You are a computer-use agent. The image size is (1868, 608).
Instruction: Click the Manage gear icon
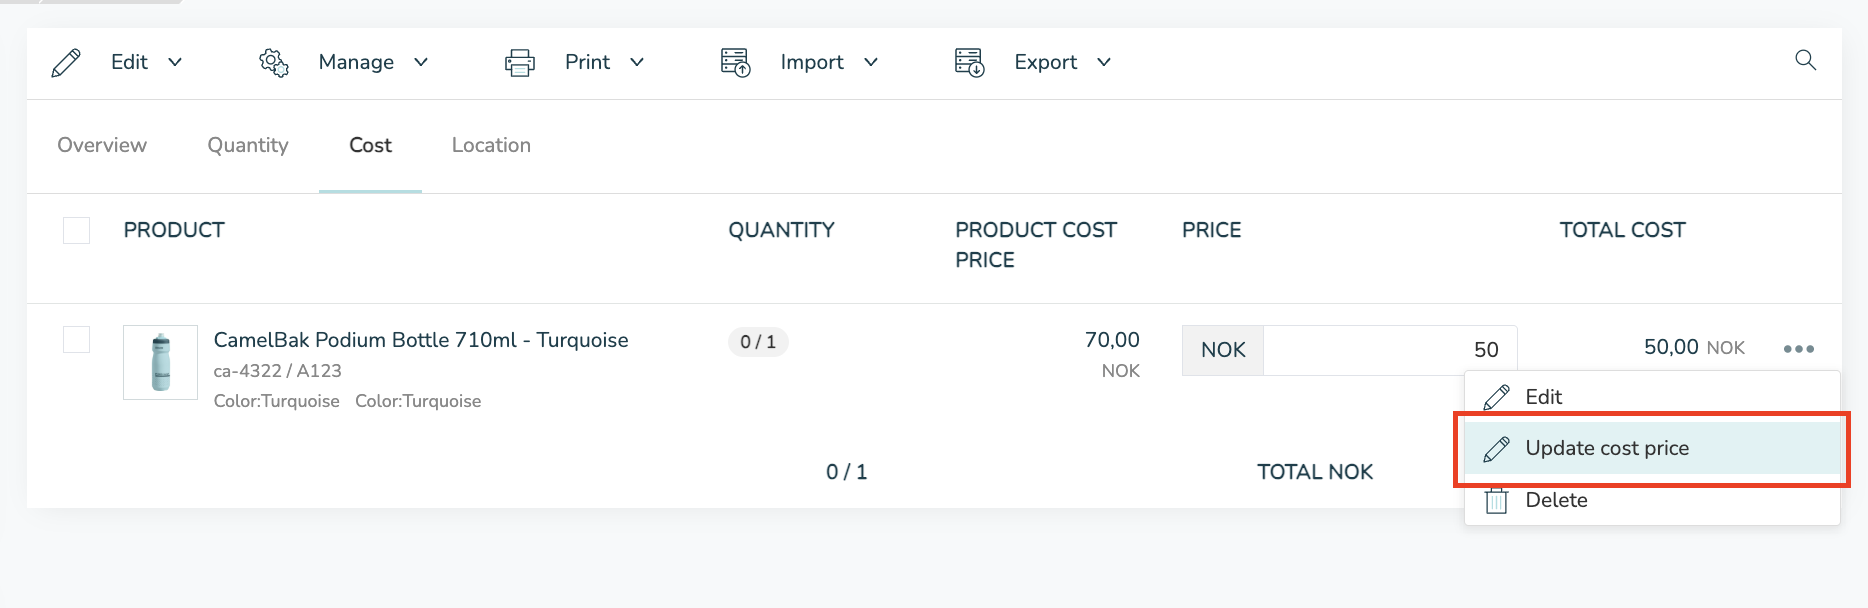click(274, 63)
